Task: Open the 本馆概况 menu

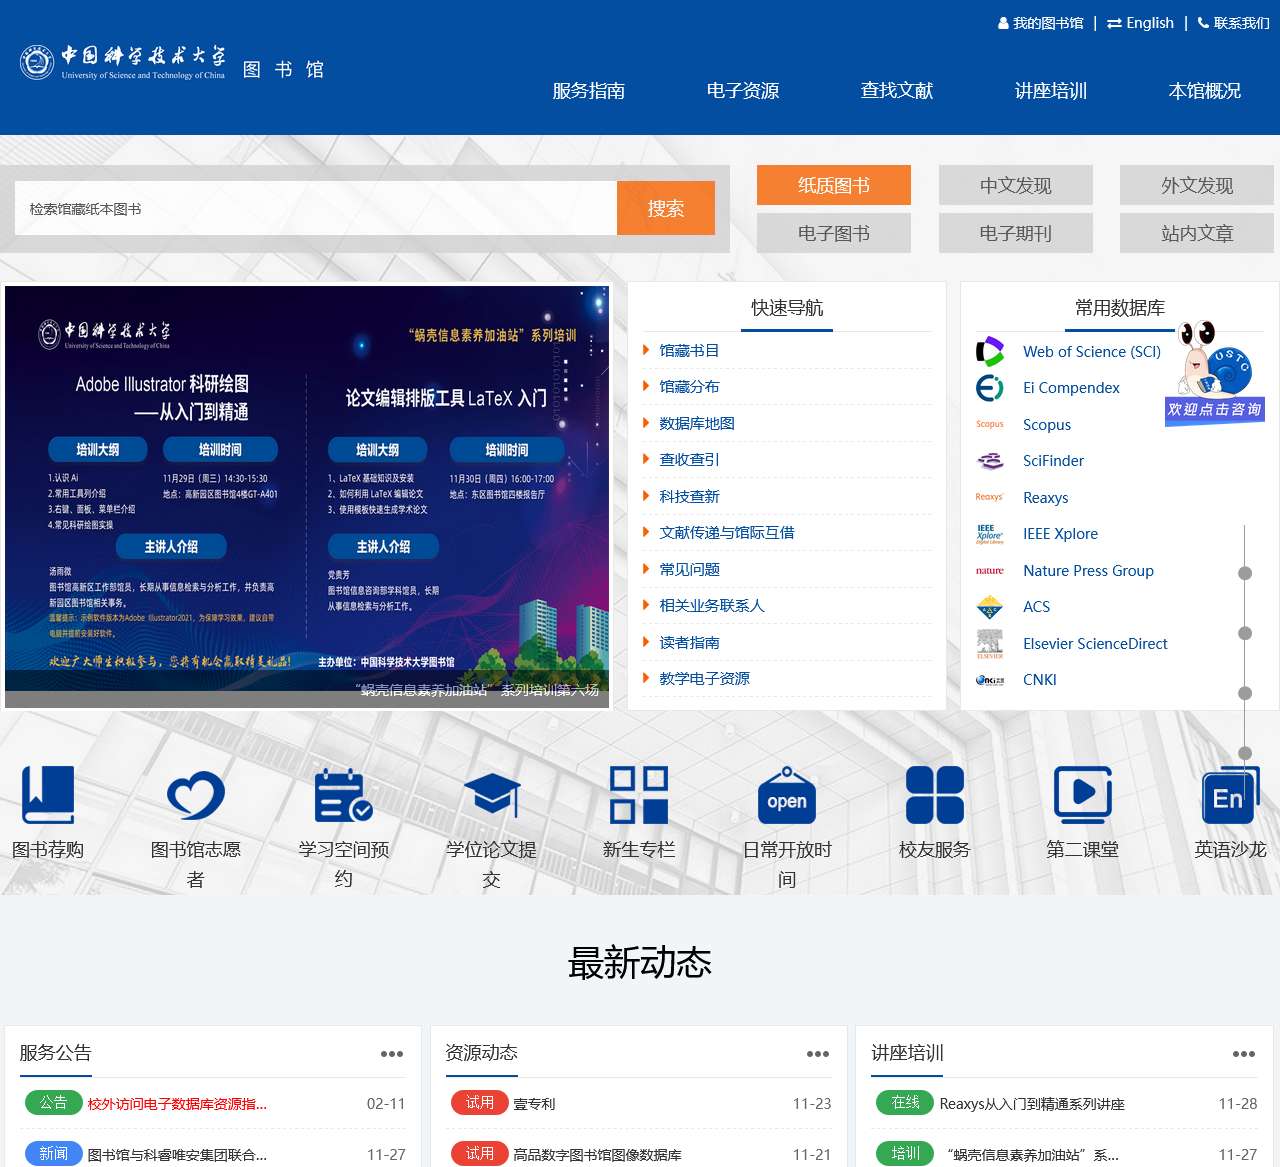Action: point(1205,91)
